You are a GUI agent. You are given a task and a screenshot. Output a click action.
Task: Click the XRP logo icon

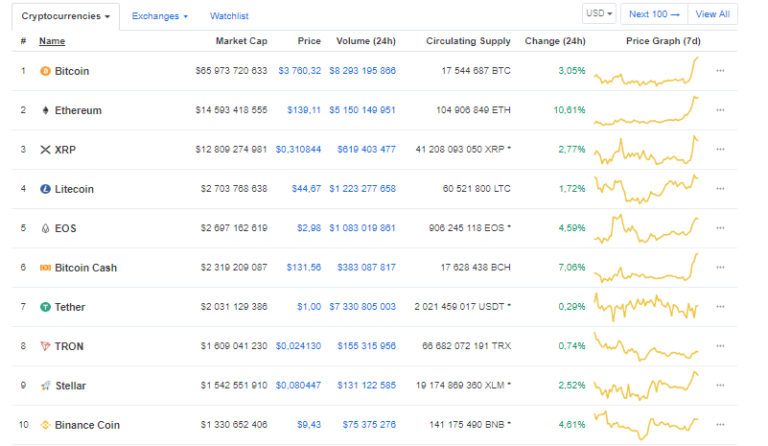[x=45, y=149]
